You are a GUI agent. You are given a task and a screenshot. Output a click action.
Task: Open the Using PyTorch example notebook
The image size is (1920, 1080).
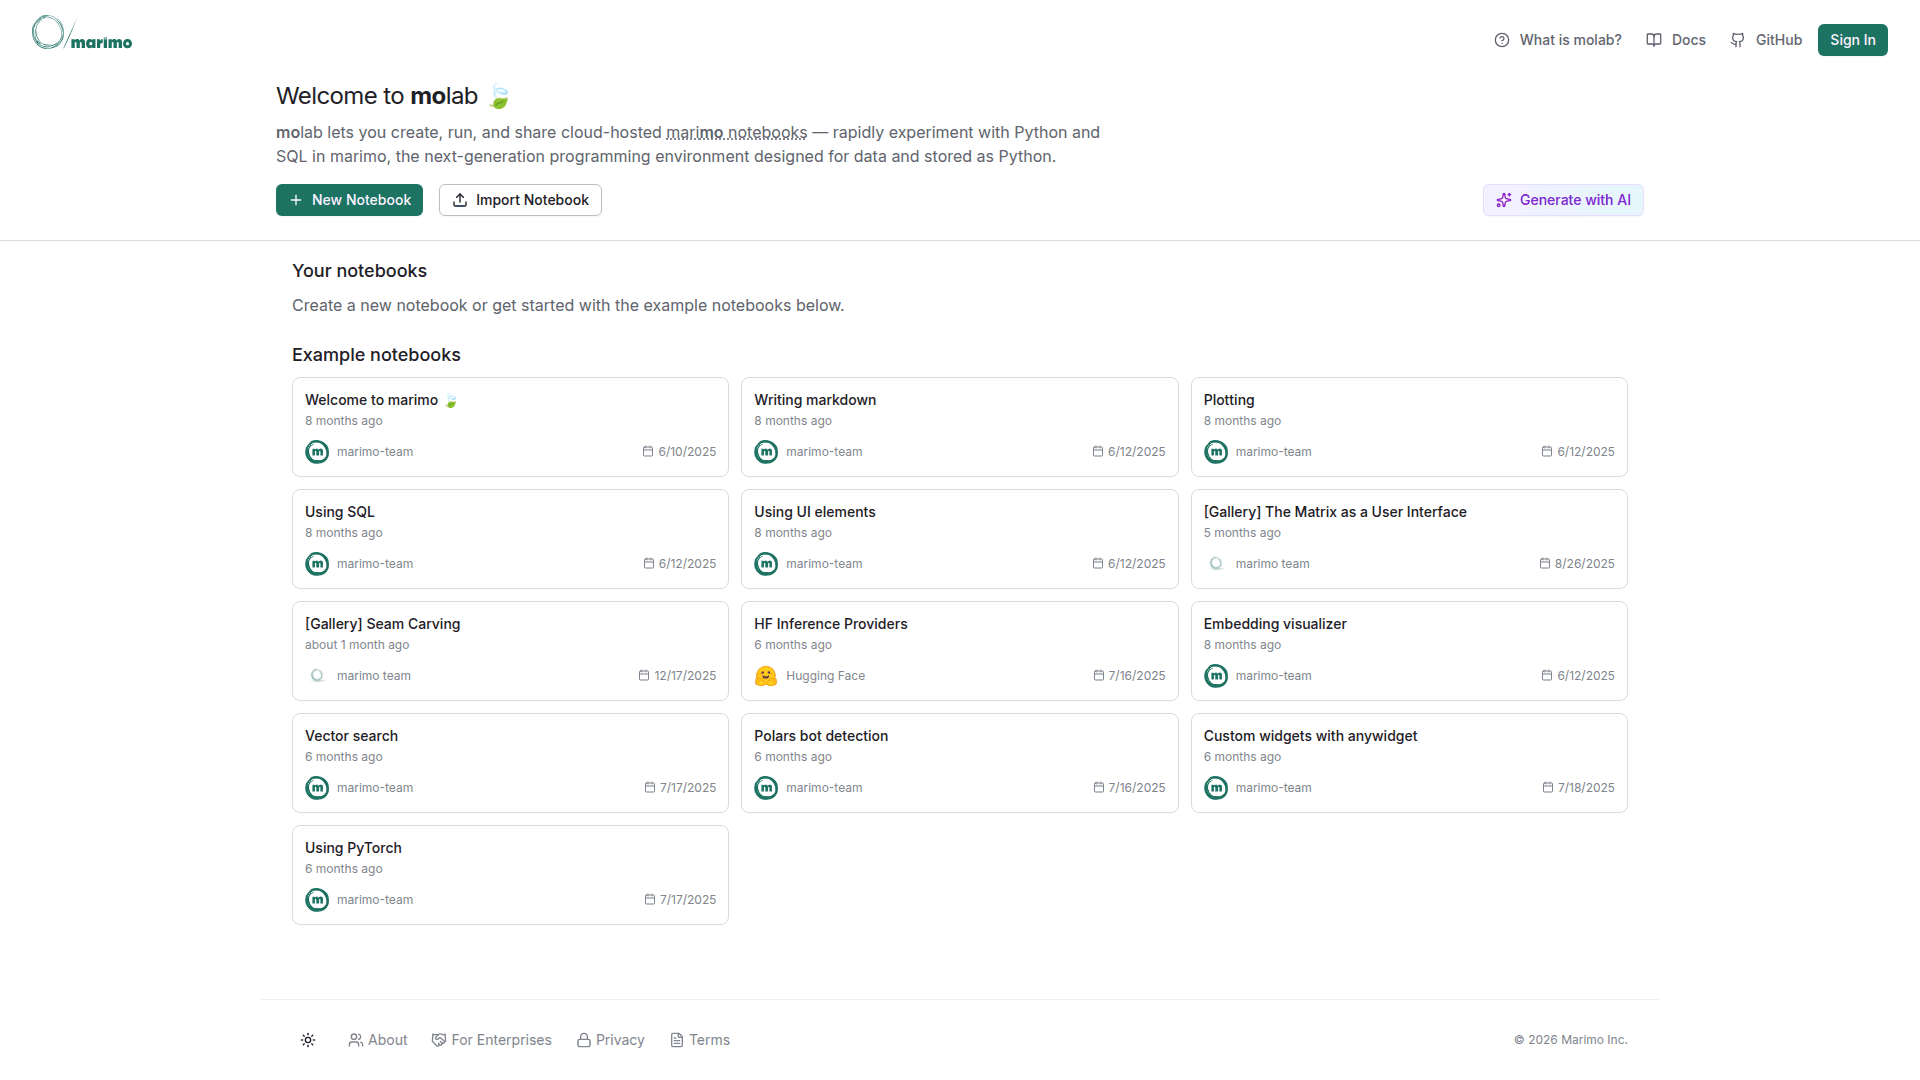(510, 874)
